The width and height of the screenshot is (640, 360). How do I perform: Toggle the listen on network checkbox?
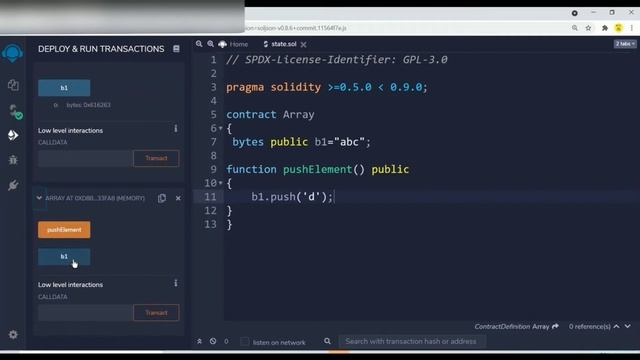[244, 342]
